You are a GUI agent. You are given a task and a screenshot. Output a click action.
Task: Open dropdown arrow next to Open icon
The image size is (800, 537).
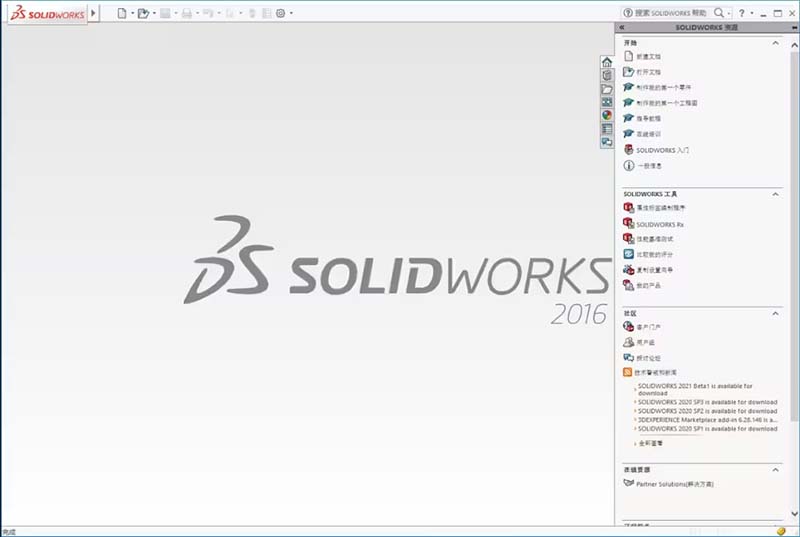click(154, 13)
